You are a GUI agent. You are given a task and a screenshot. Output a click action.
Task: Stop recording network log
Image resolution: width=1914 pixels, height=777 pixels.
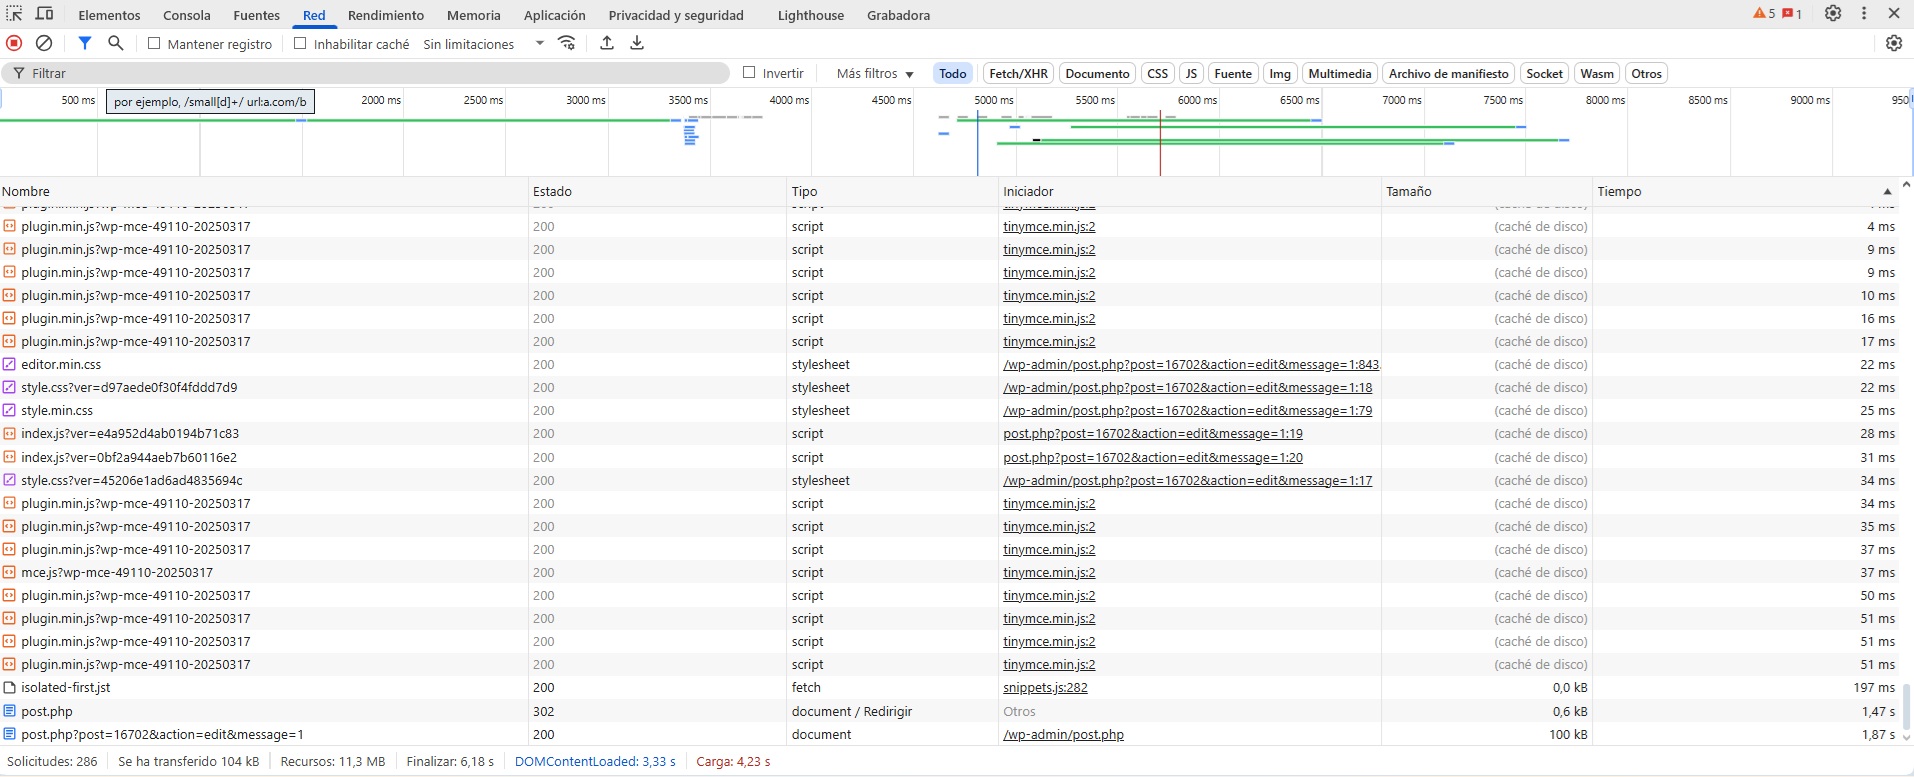14,43
